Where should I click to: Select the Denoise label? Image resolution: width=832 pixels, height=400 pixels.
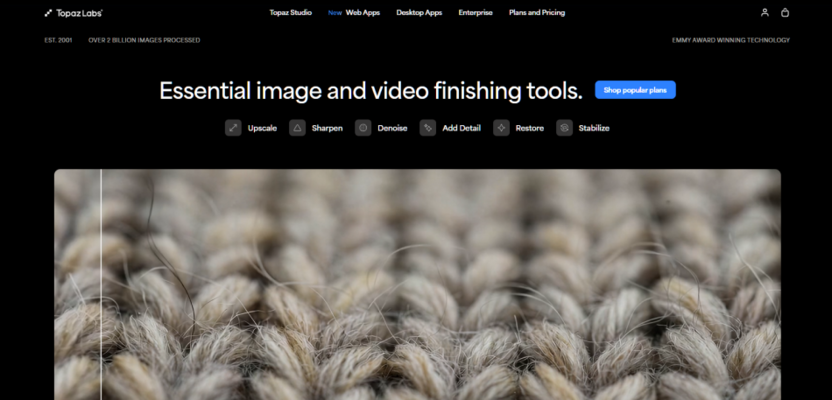[392, 128]
